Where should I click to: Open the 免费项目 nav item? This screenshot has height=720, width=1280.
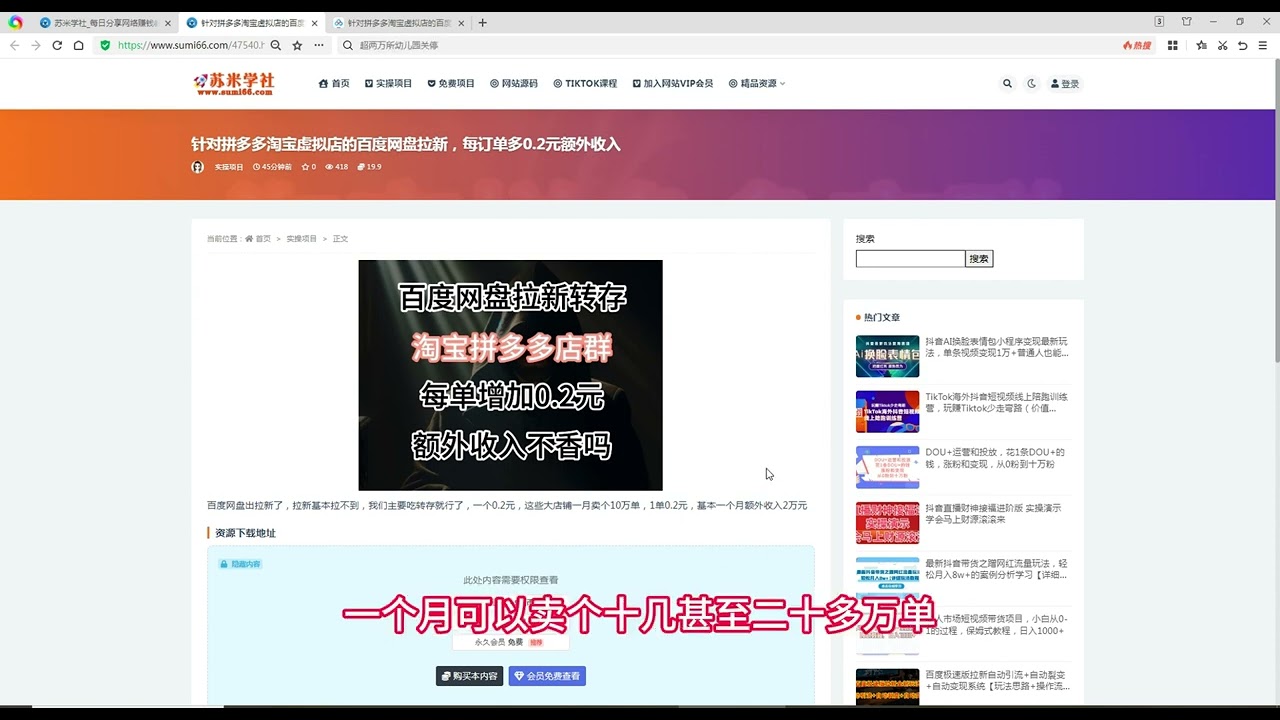coord(451,84)
